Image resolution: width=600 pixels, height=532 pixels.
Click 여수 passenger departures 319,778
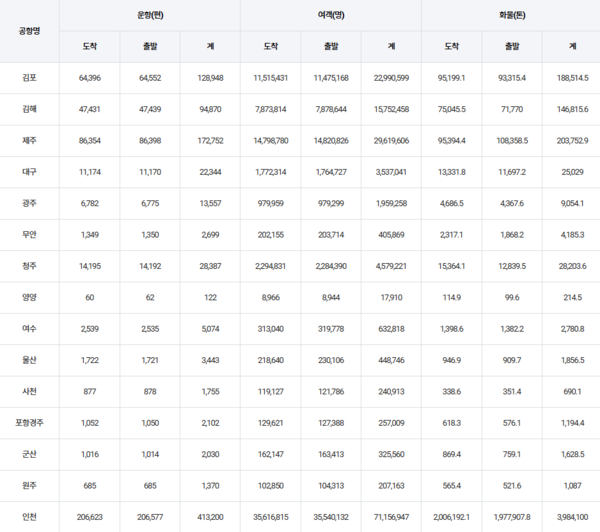pyautogui.click(x=331, y=329)
